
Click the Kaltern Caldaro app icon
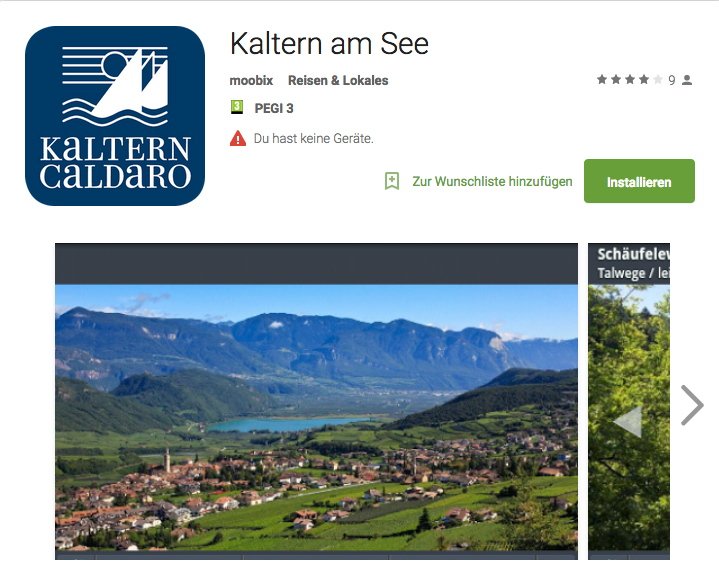pos(115,116)
